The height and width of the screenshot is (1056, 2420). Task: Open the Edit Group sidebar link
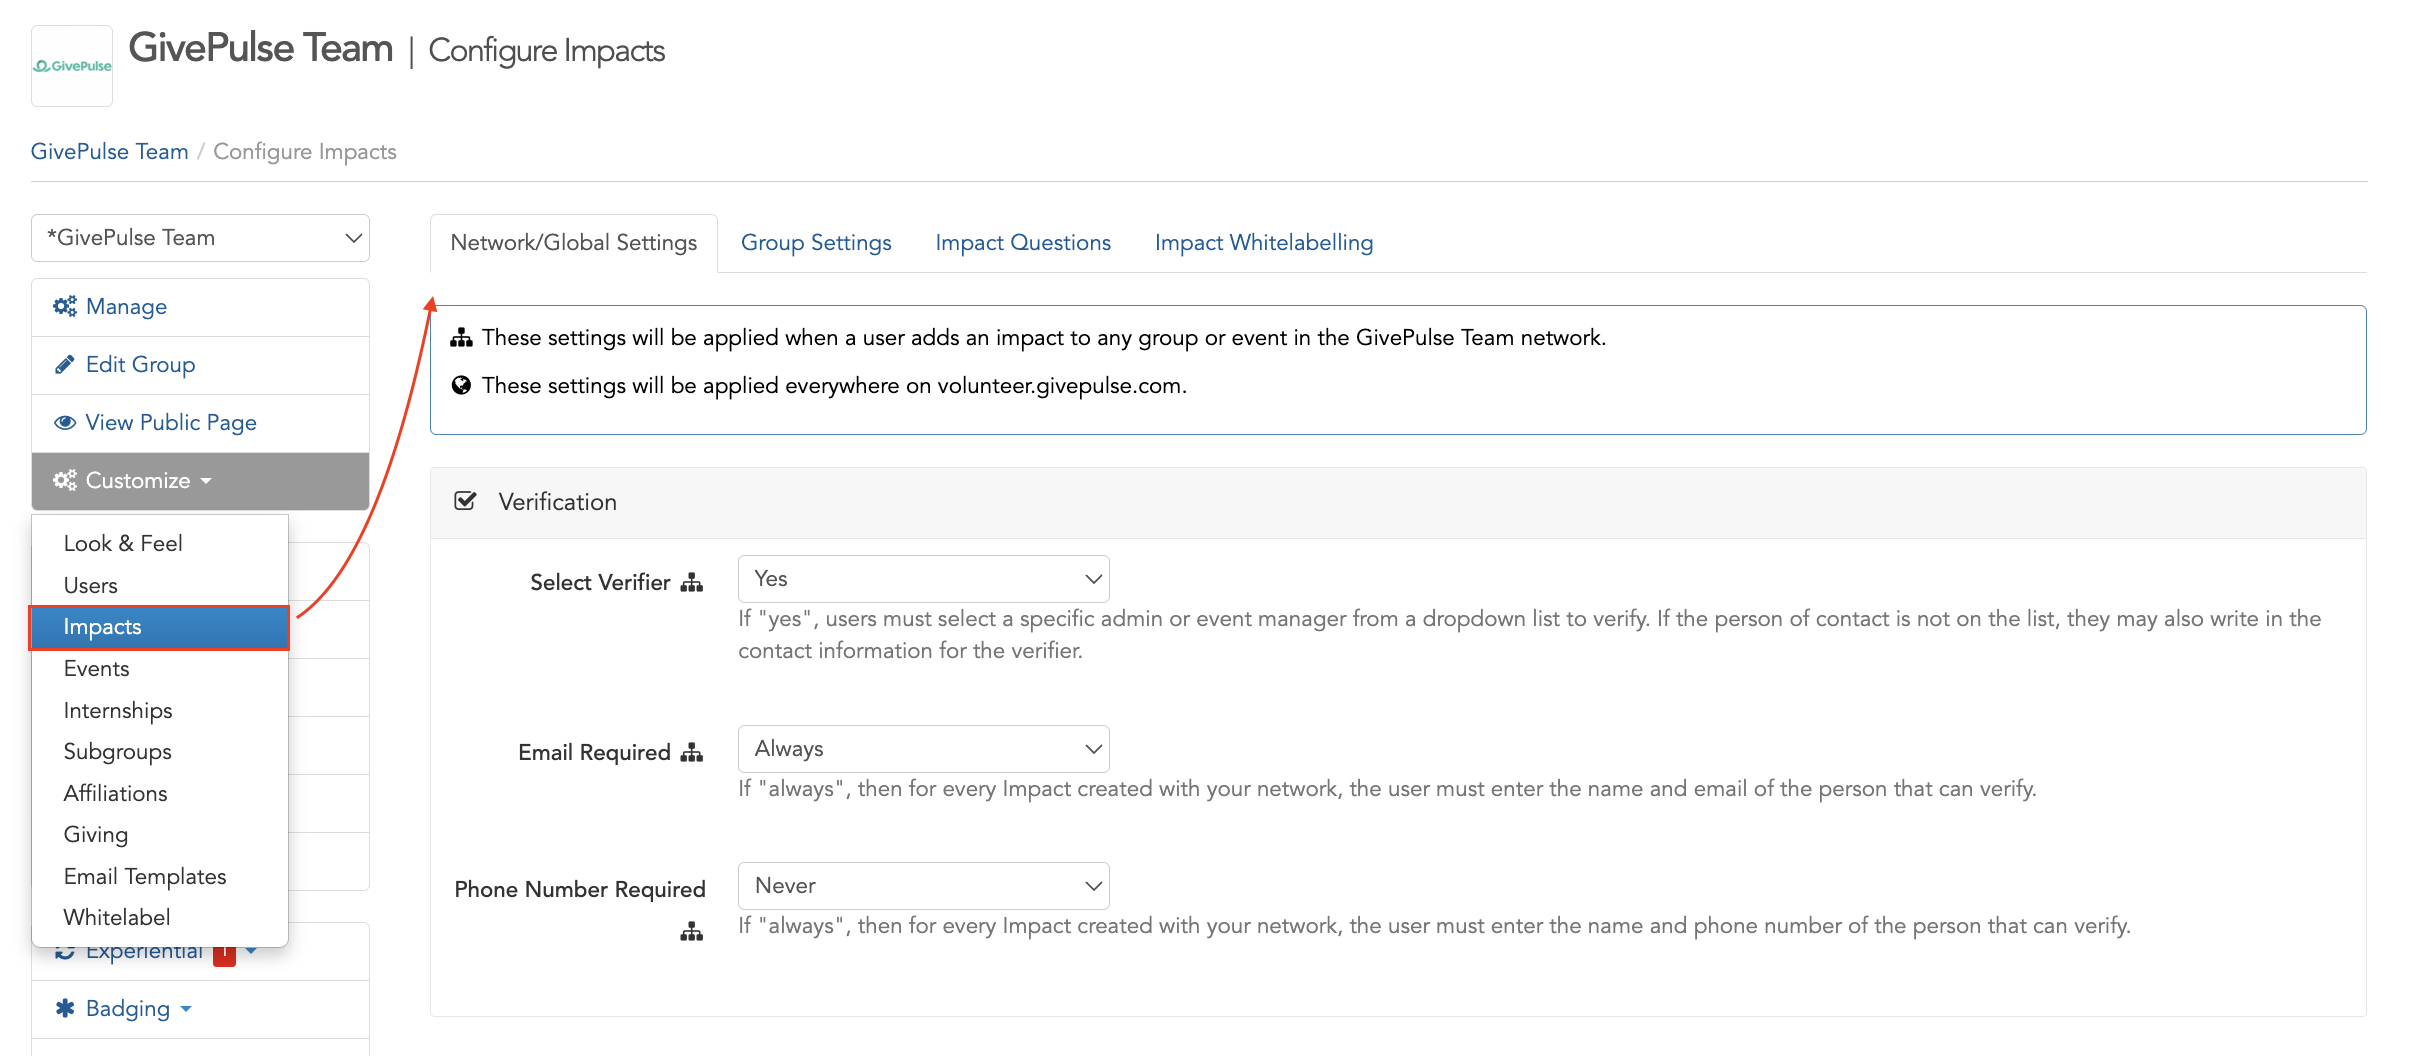(x=140, y=364)
